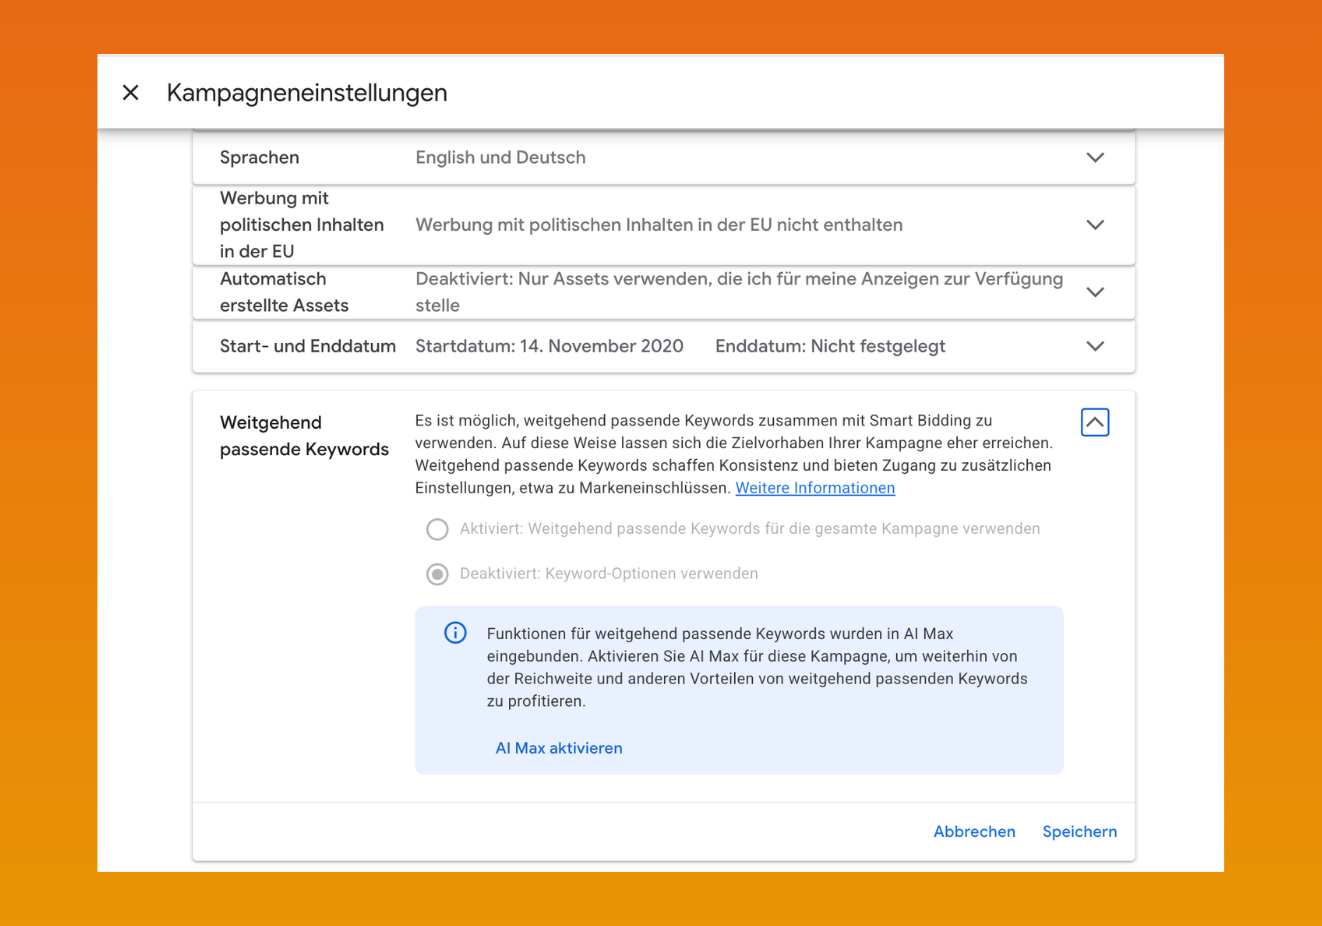Select Aktiviert: Weitgehend passende Keywords radio button
This screenshot has height=926, width=1322.
[x=437, y=529]
